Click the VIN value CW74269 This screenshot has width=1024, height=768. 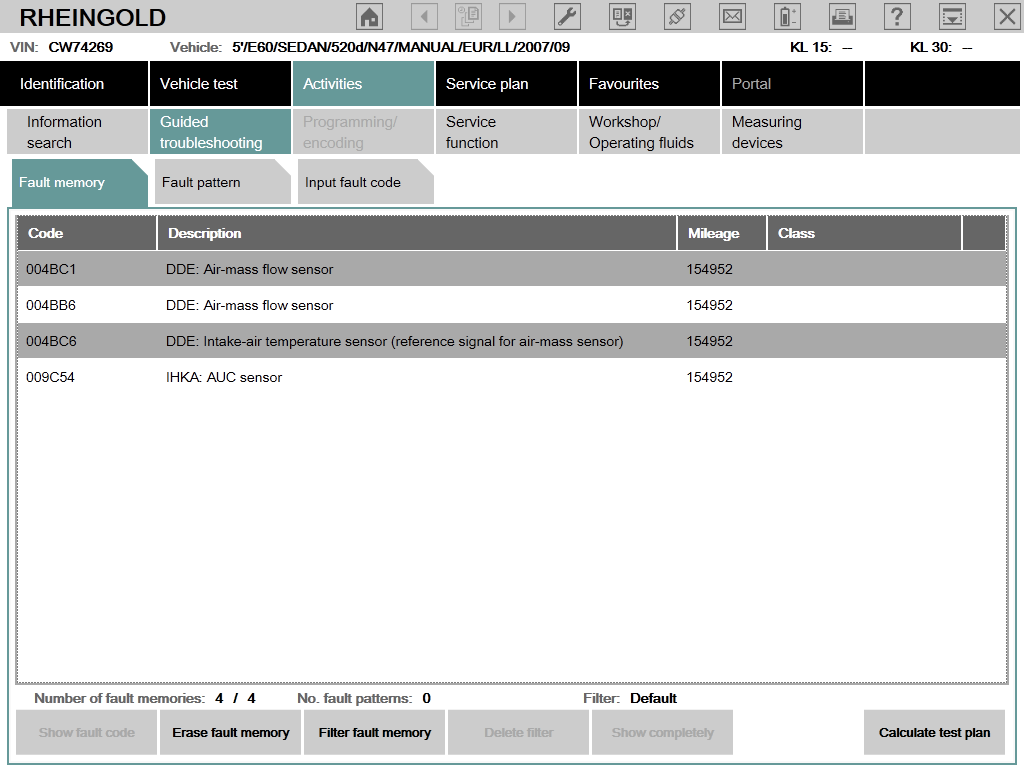pyautogui.click(x=80, y=47)
